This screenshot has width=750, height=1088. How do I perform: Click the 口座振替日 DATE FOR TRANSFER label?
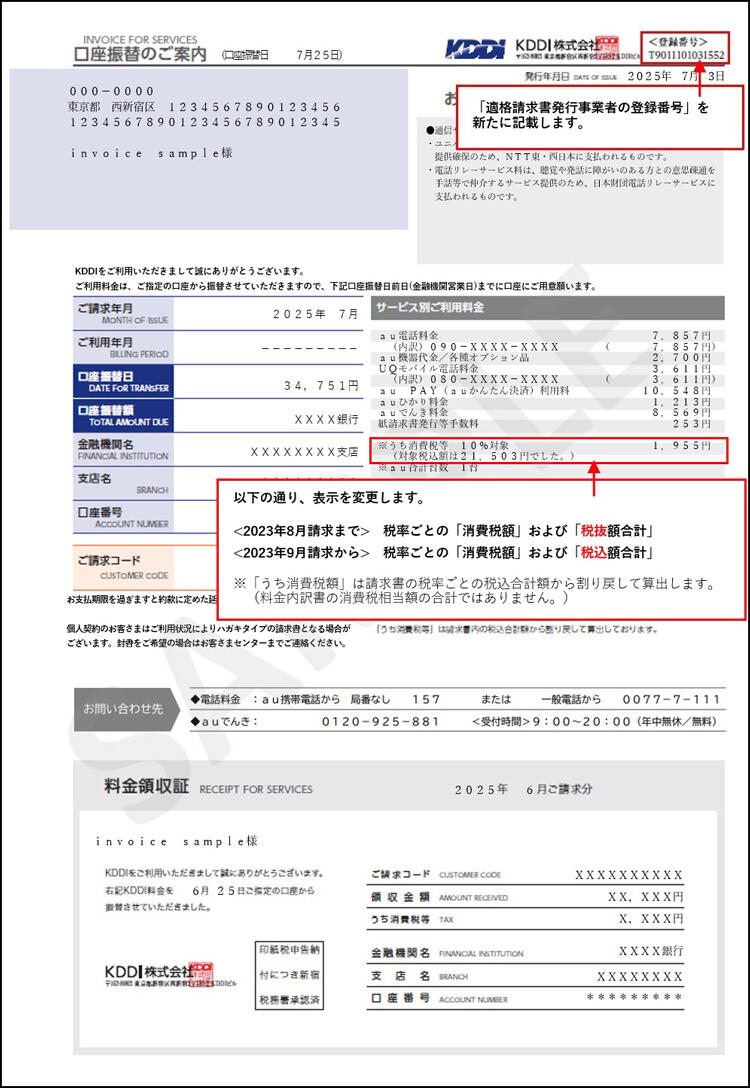[x=123, y=382]
